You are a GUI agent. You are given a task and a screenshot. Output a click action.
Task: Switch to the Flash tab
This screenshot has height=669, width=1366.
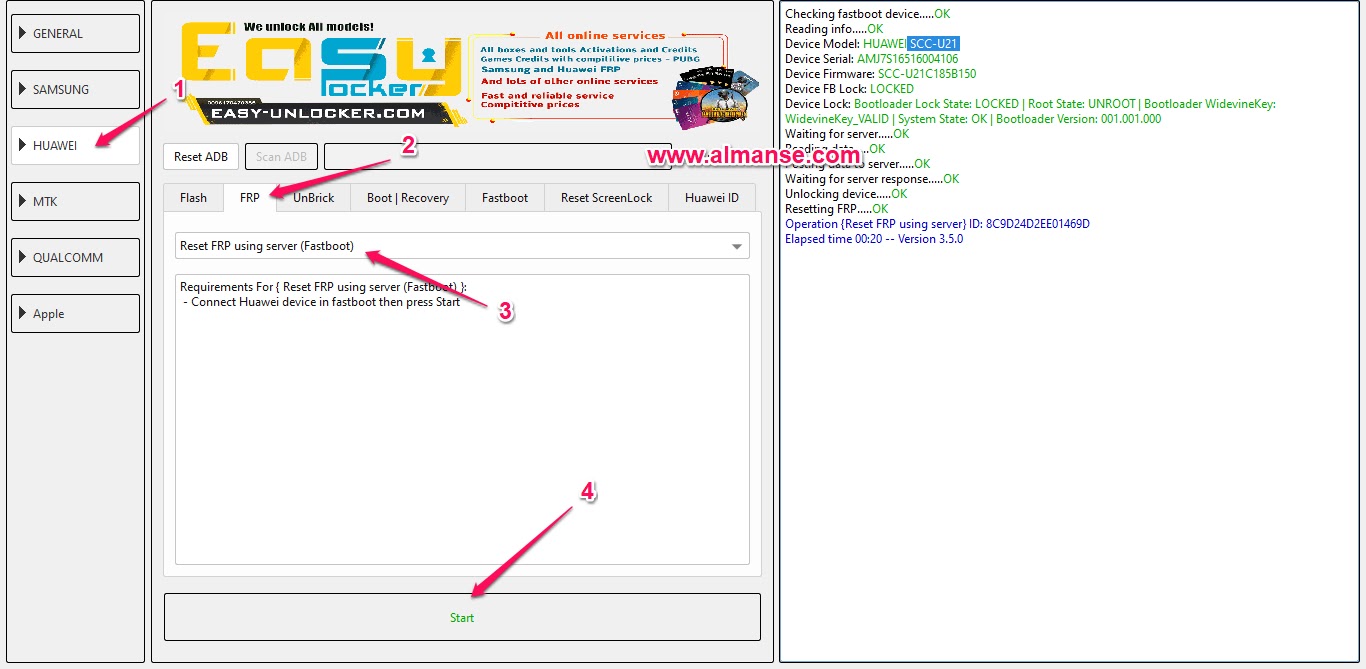[194, 197]
